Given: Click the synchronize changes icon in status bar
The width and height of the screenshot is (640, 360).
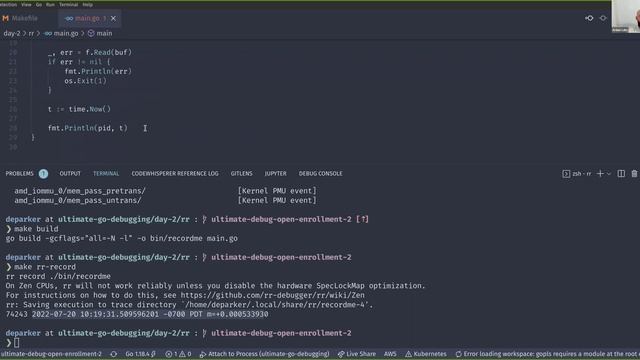Looking at the screenshot, I should 114,354.
